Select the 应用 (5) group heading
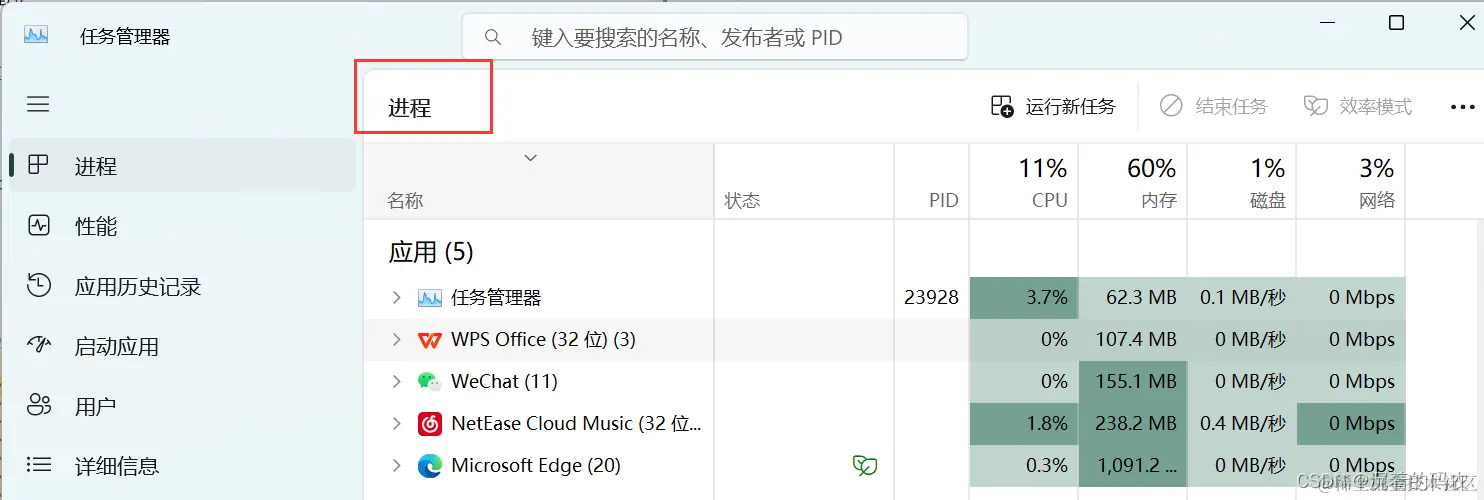Screen dimensions: 1484x500 click(430, 251)
